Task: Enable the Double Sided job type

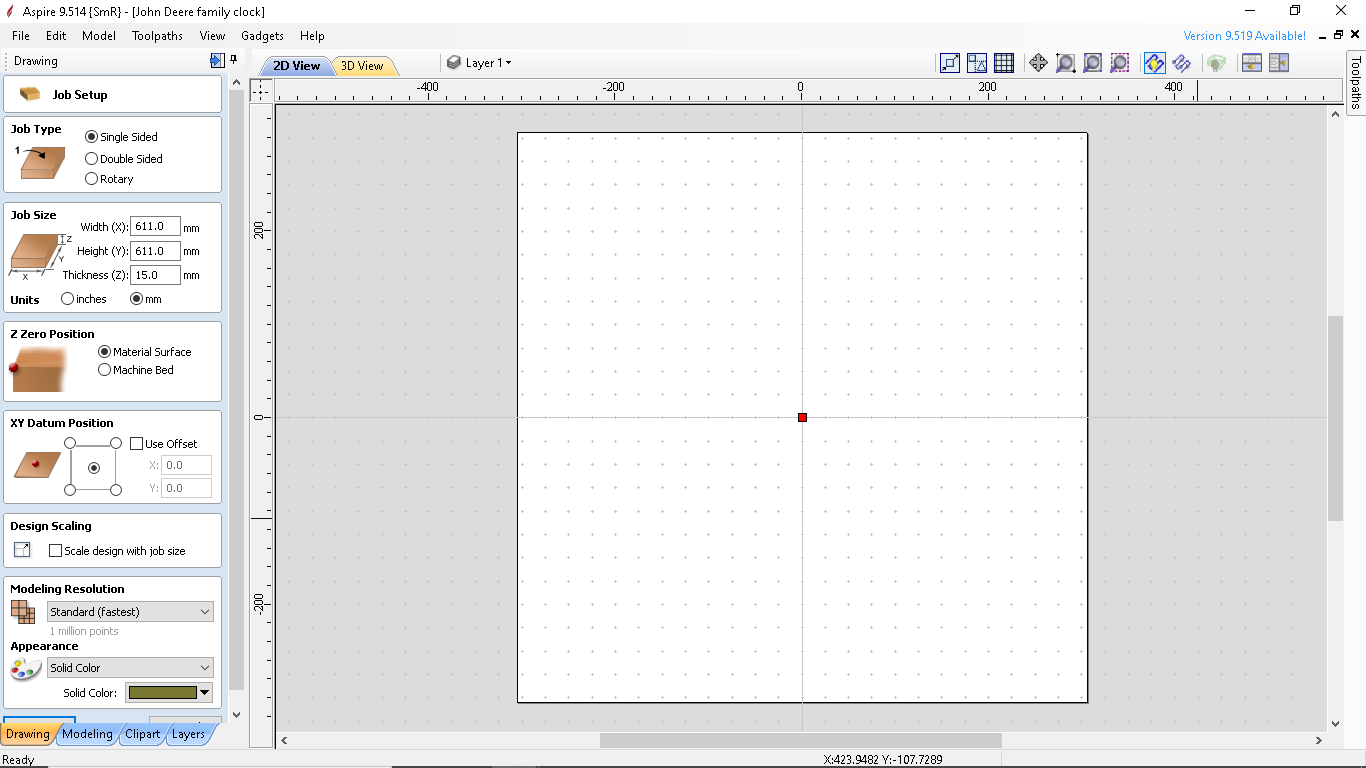Action: 91,158
